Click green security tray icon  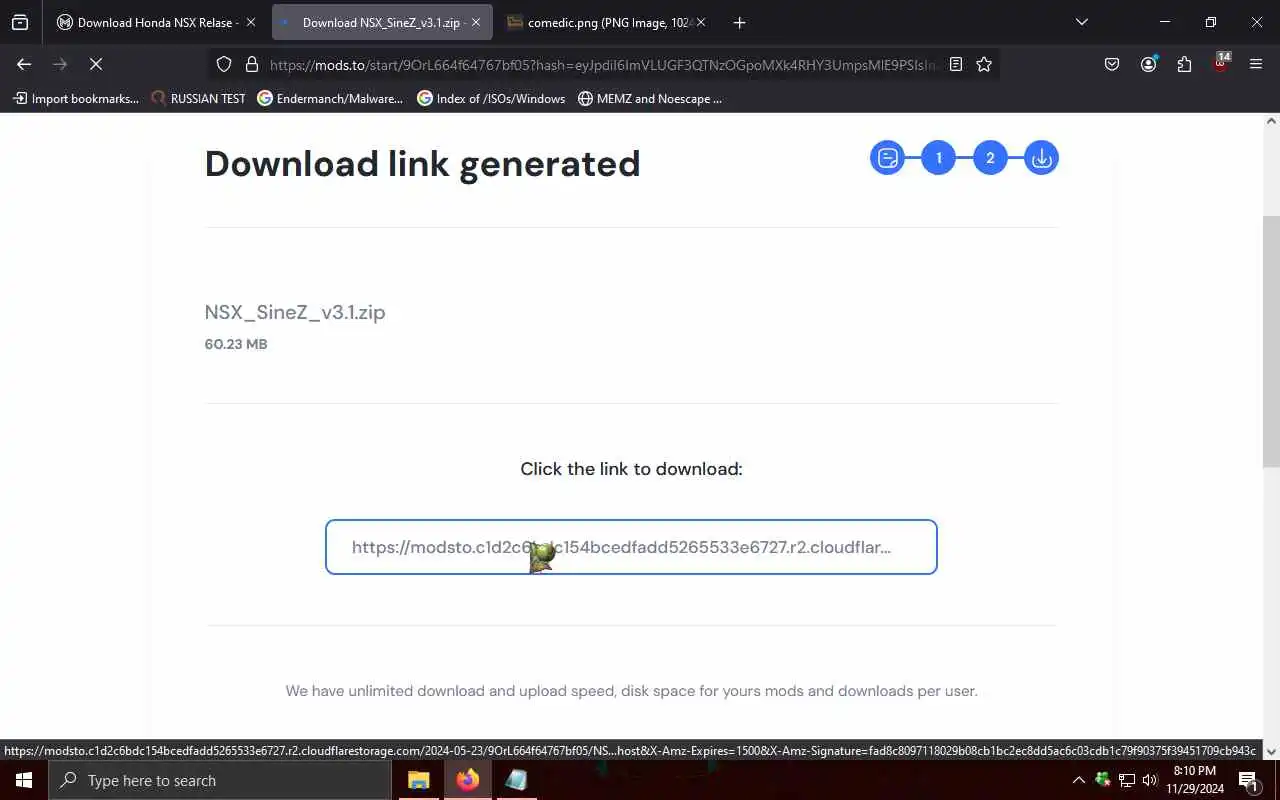pos(1103,780)
